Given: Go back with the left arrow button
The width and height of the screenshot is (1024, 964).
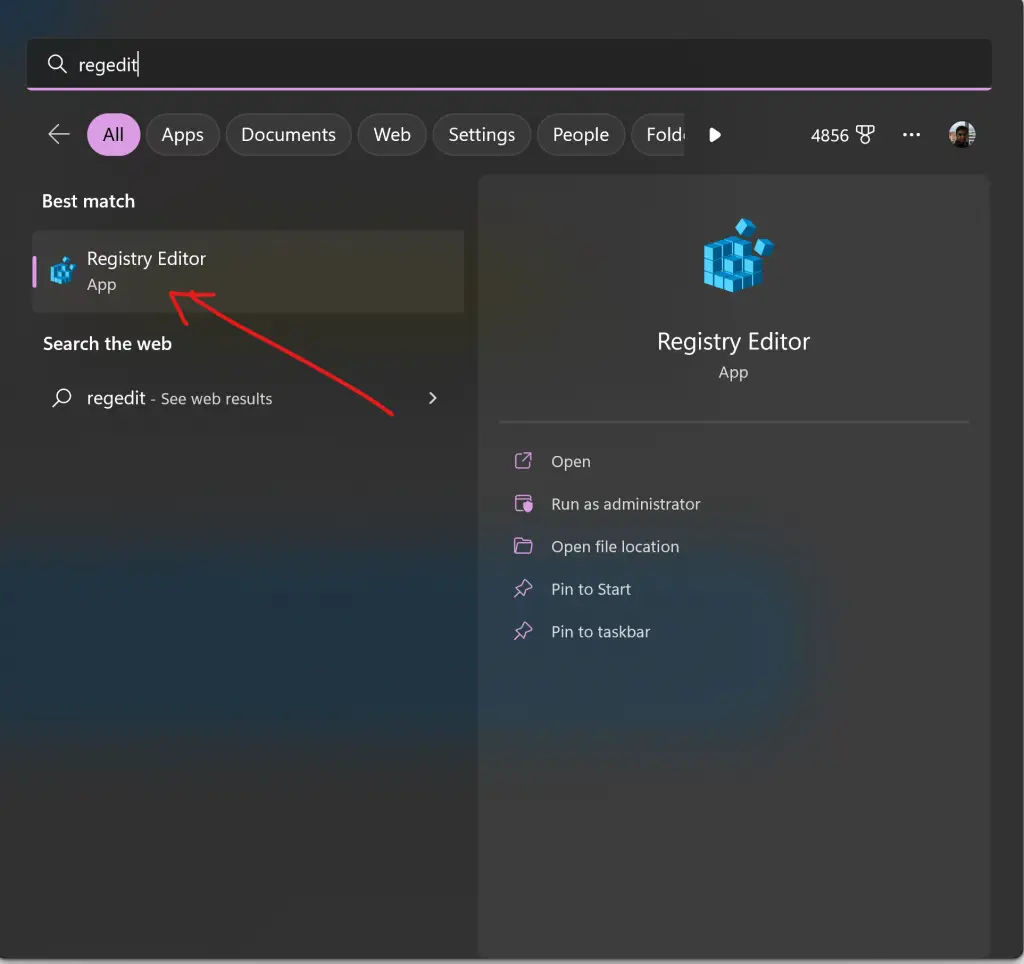Looking at the screenshot, I should tap(59, 135).
